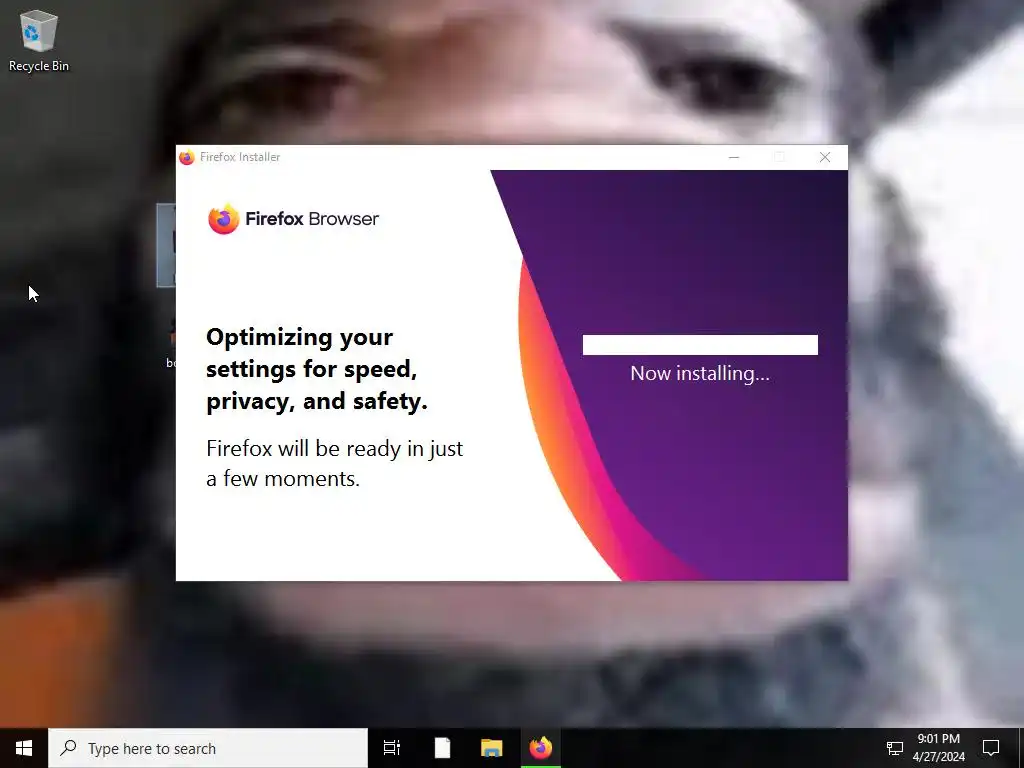Open the blank document taskbar icon
The image size is (1024, 768).
coord(442,748)
